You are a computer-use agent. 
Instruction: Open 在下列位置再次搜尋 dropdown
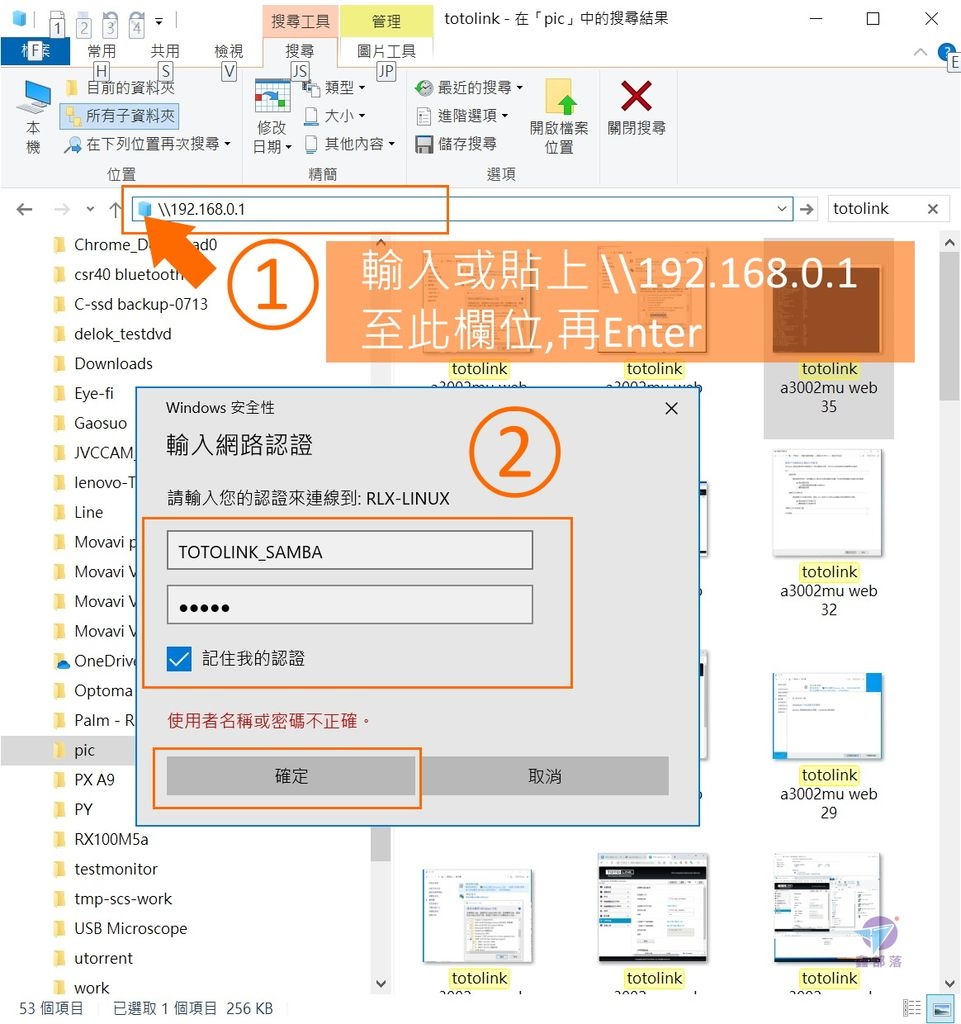[148, 144]
